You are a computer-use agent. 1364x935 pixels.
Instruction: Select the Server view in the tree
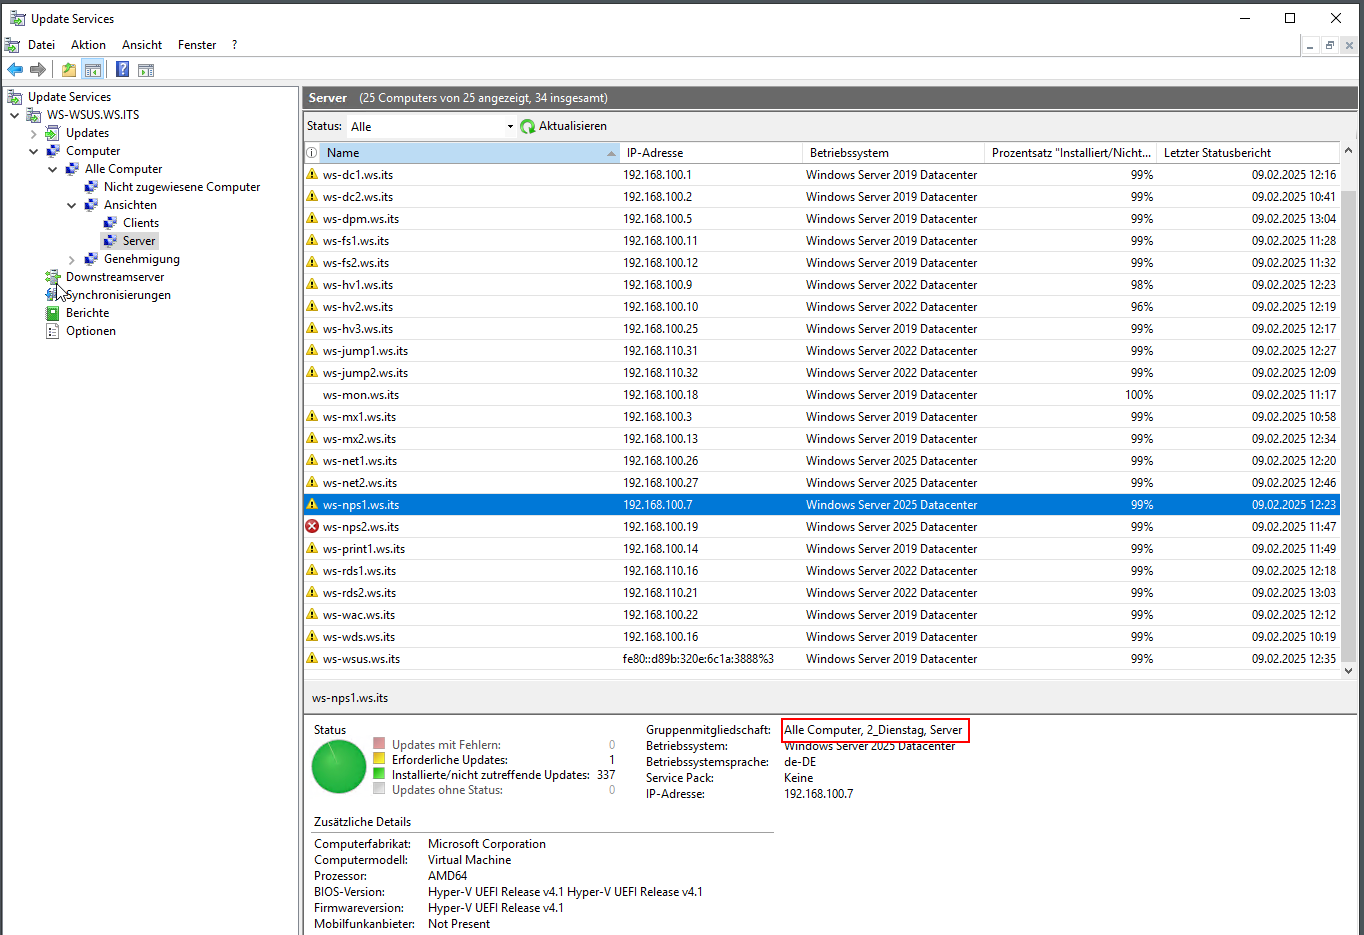139,241
